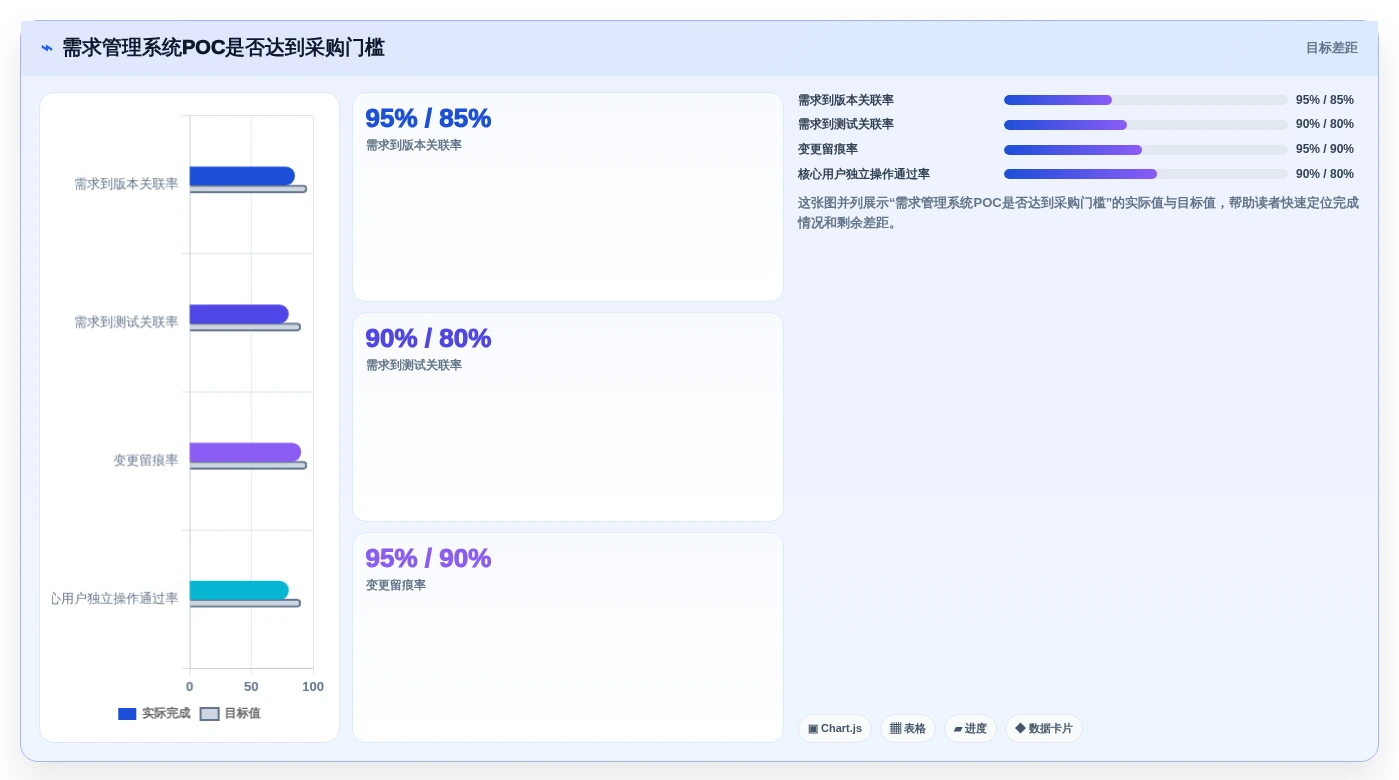Click the 需求到测试关联率 axis label in chart
1399x780 pixels.
(x=126, y=322)
